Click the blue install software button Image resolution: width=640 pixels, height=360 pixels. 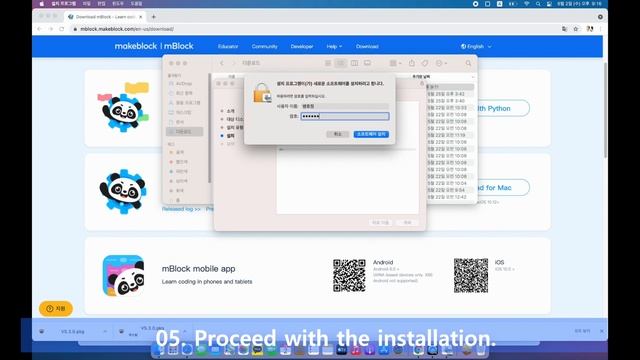click(x=371, y=134)
